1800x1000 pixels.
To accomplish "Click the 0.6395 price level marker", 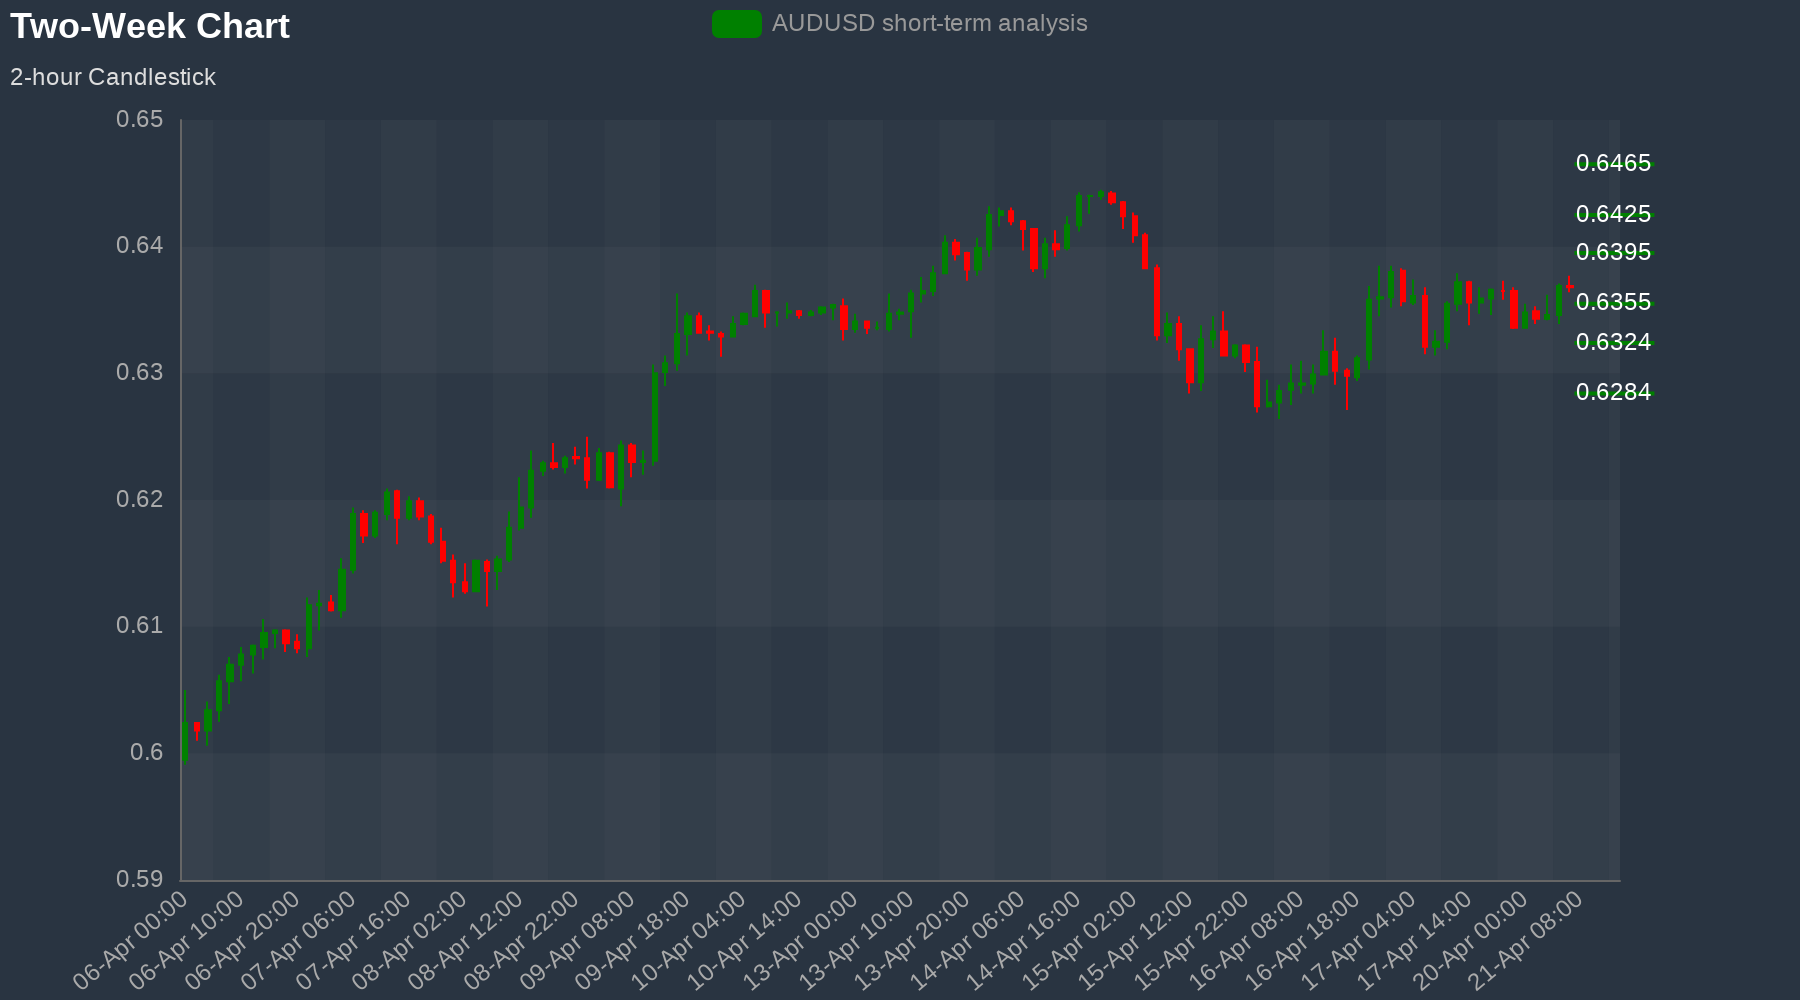I will (x=1612, y=252).
